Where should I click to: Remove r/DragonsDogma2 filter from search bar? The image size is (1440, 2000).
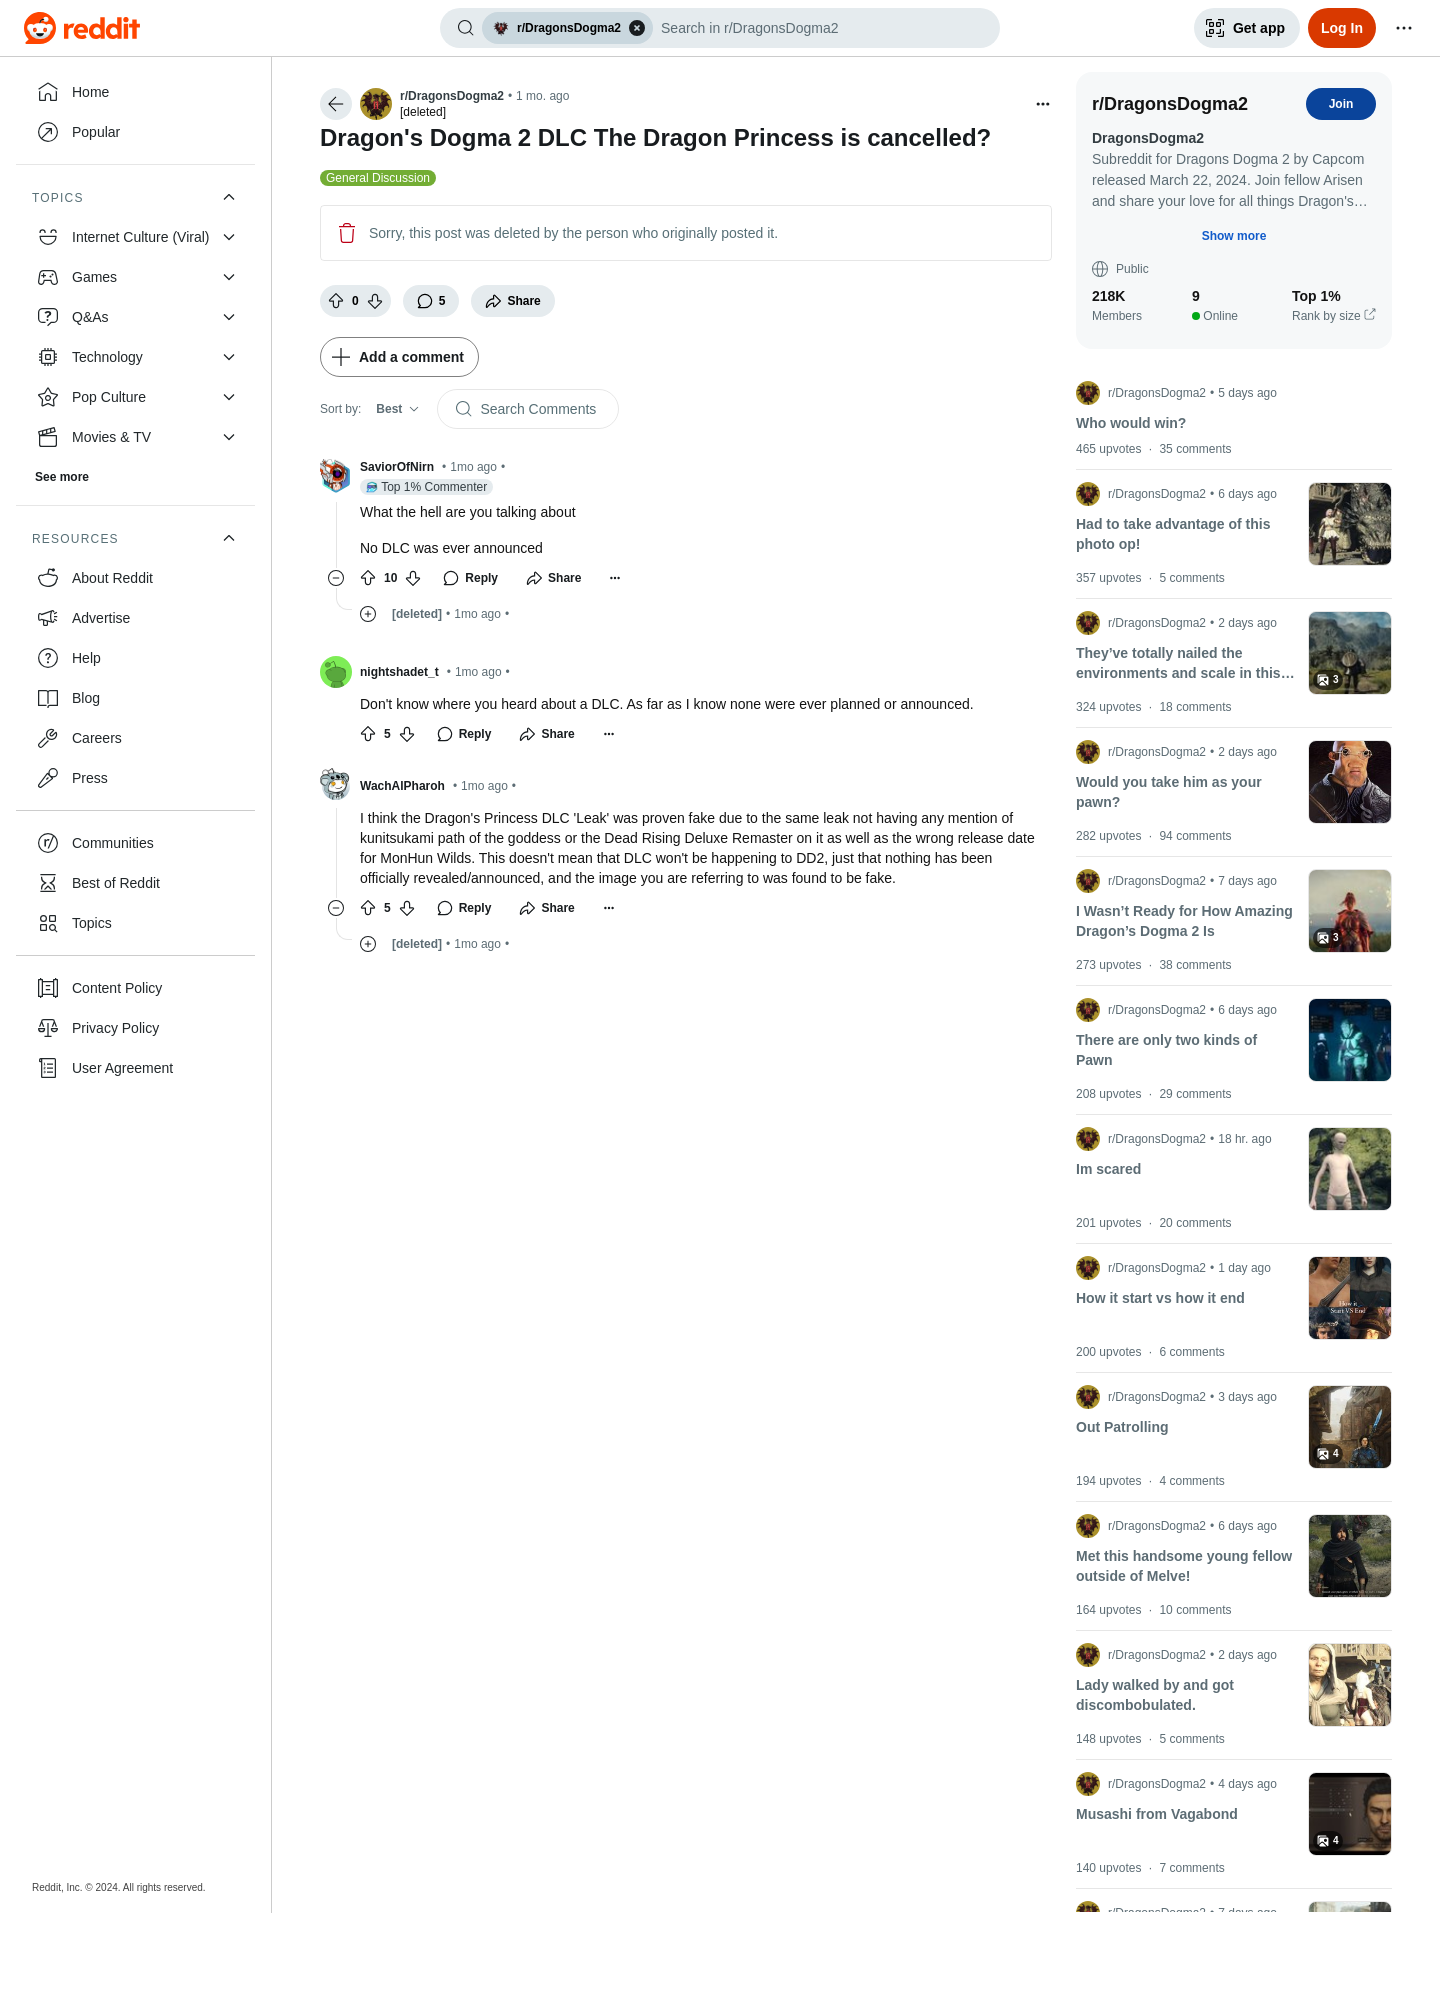[x=637, y=28]
